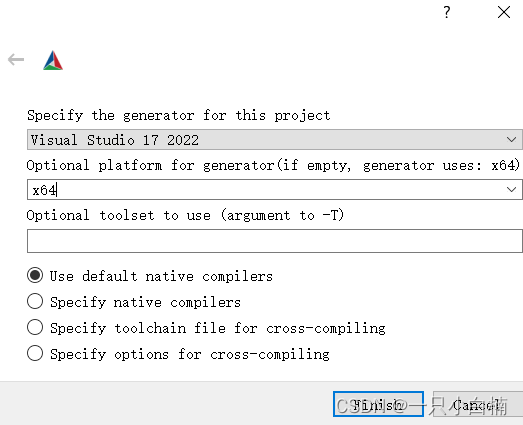This screenshot has height=425, width=523.
Task: Expand the generator dropdown arrow
Action: [511, 139]
